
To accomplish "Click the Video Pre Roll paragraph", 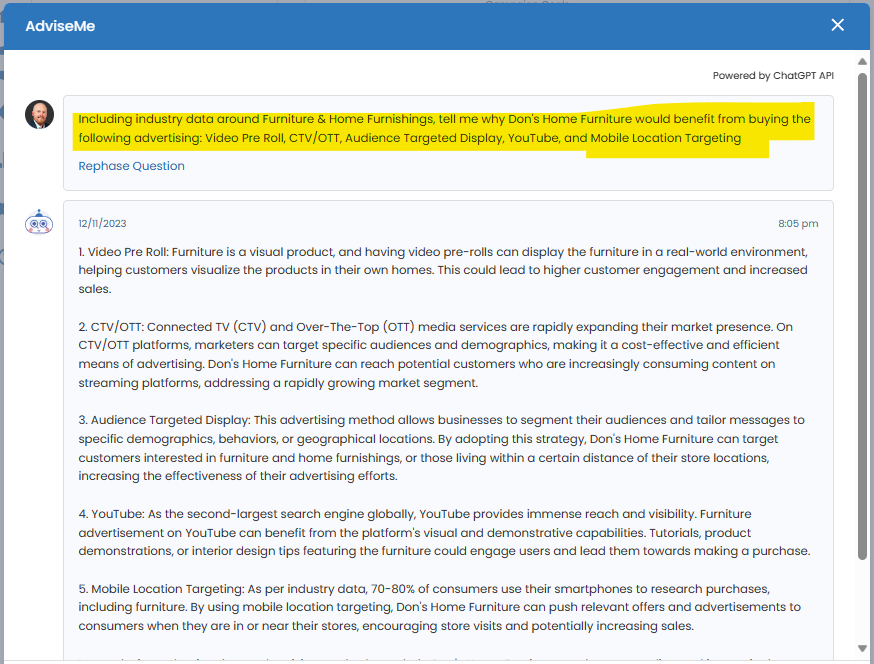I will (442, 270).
